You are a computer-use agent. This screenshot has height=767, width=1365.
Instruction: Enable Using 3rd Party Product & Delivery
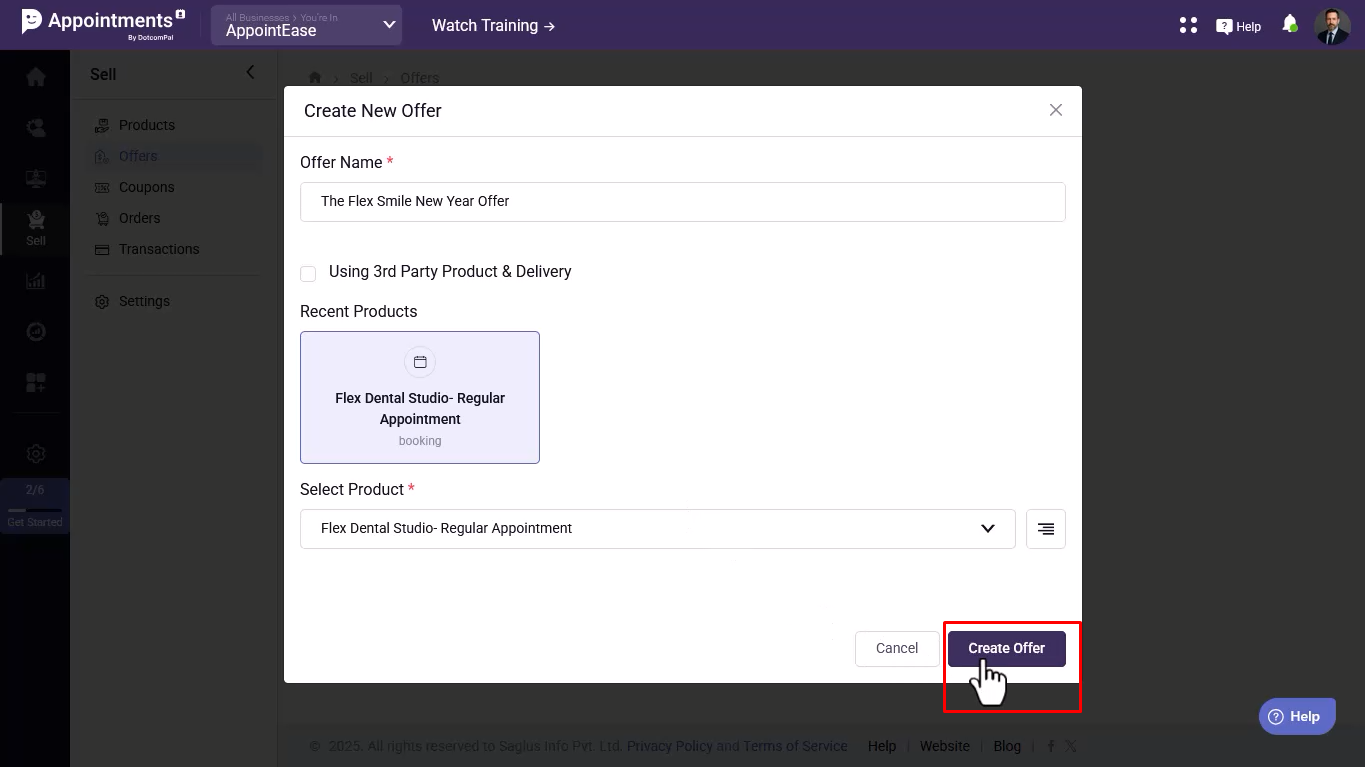(308, 273)
